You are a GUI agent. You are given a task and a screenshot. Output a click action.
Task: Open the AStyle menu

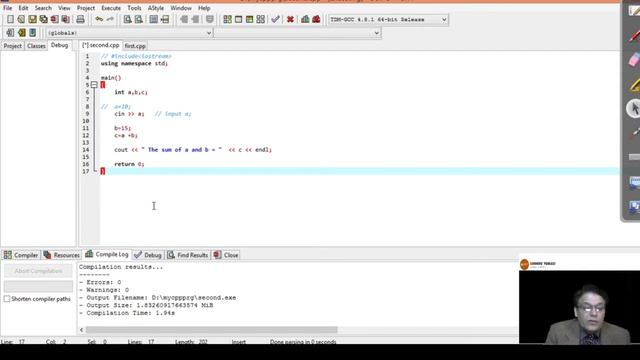(156, 8)
